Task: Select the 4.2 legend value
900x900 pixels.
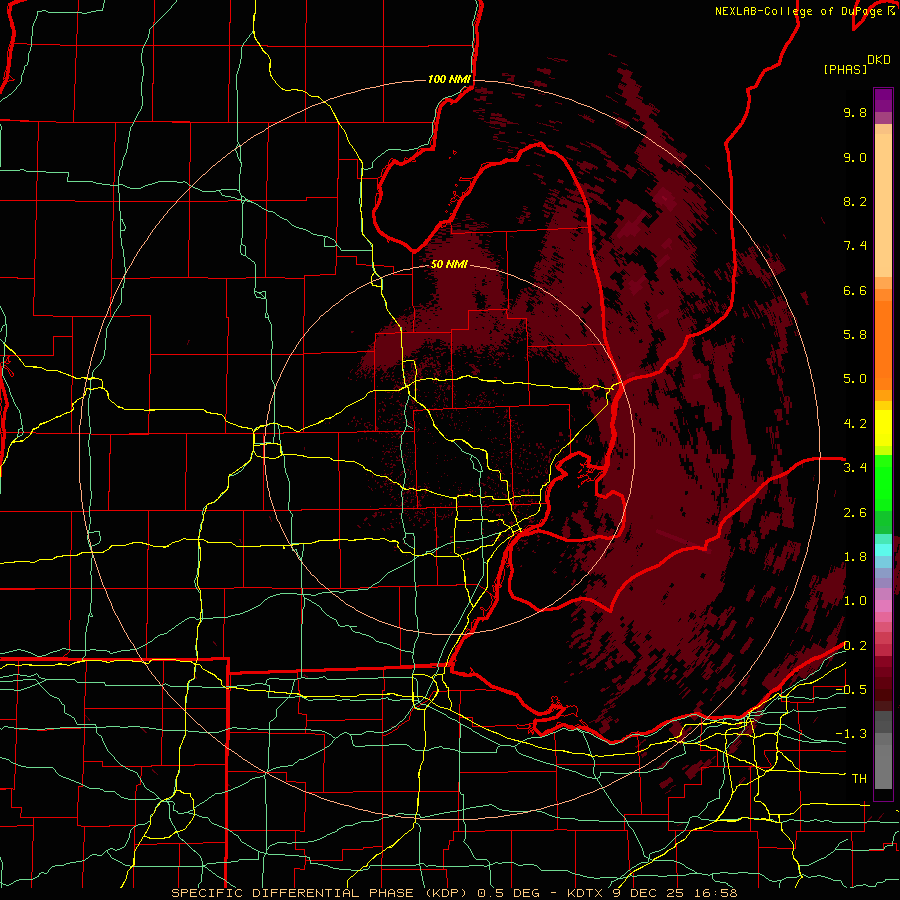Action: pos(855,424)
